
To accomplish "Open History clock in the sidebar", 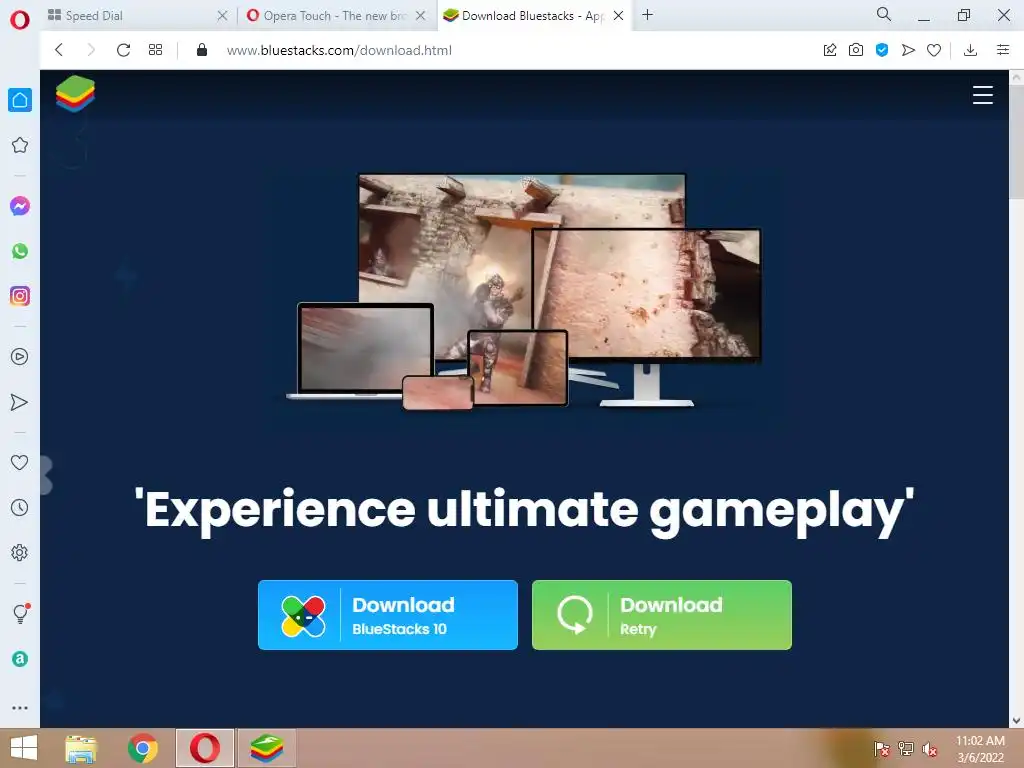I will (x=20, y=507).
